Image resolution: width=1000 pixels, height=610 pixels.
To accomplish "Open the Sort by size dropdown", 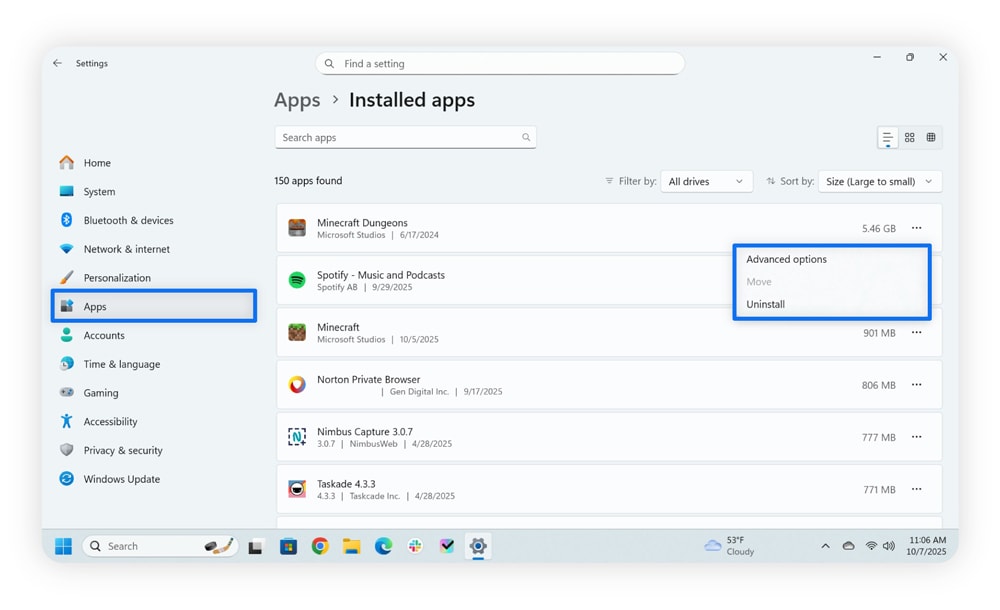I will coord(880,181).
